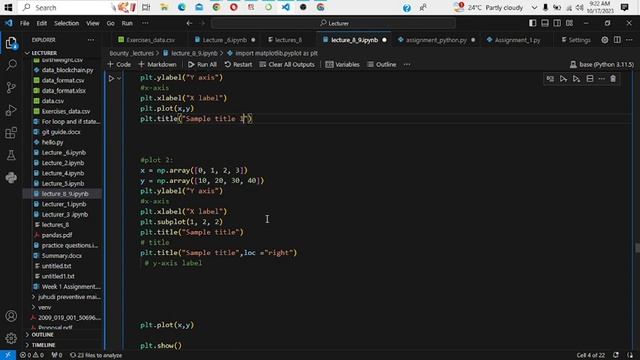Image resolution: width=640 pixels, height=360 pixels.
Task: Show errors and warnings in status bar
Action: tap(32, 355)
